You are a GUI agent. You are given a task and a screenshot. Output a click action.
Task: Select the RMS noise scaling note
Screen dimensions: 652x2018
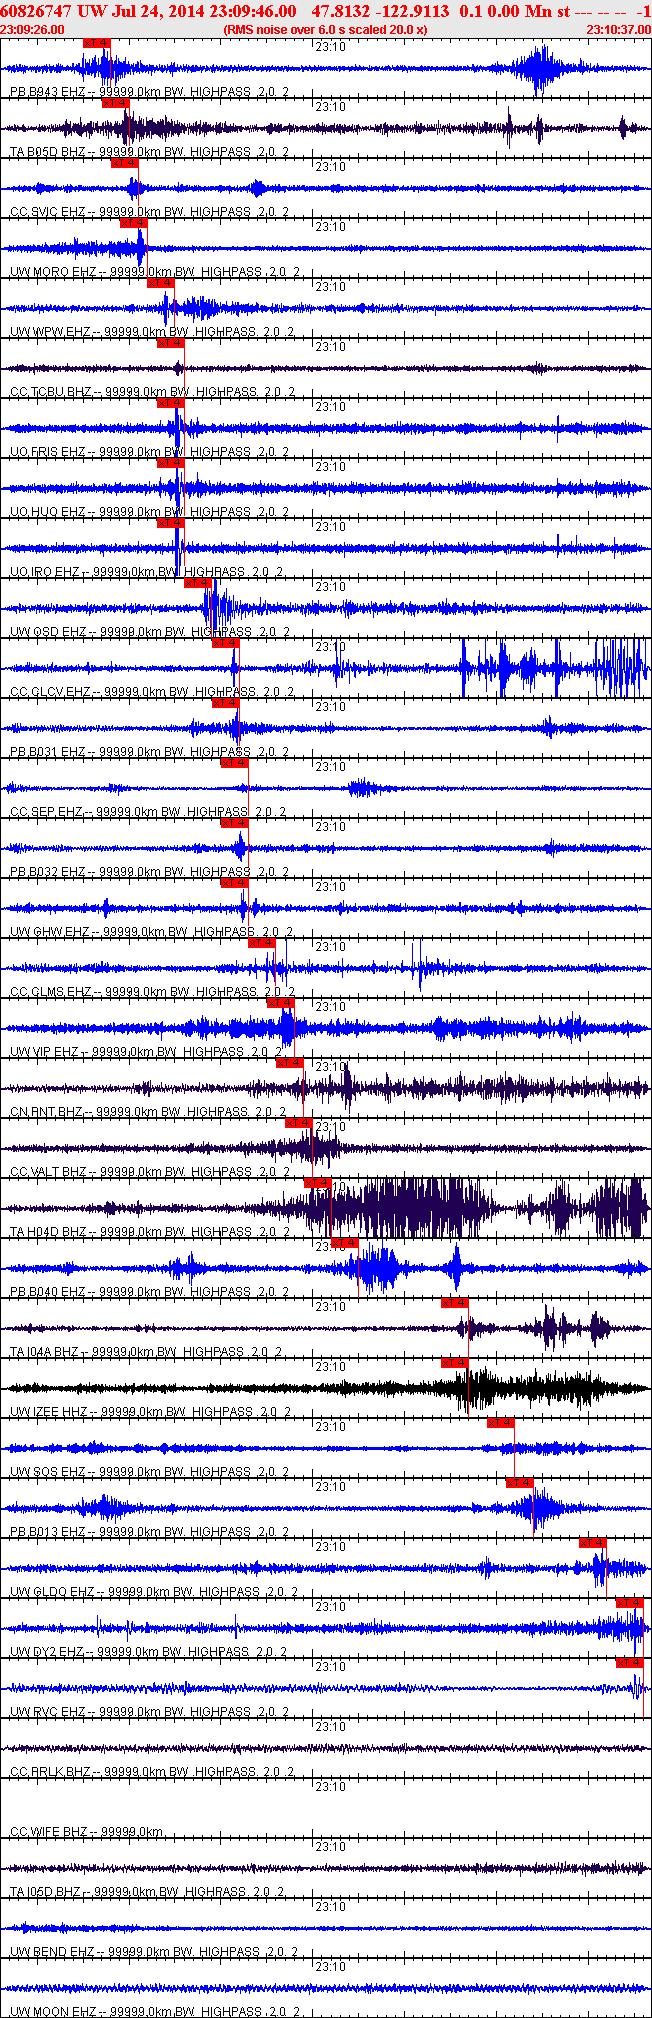(326, 29)
